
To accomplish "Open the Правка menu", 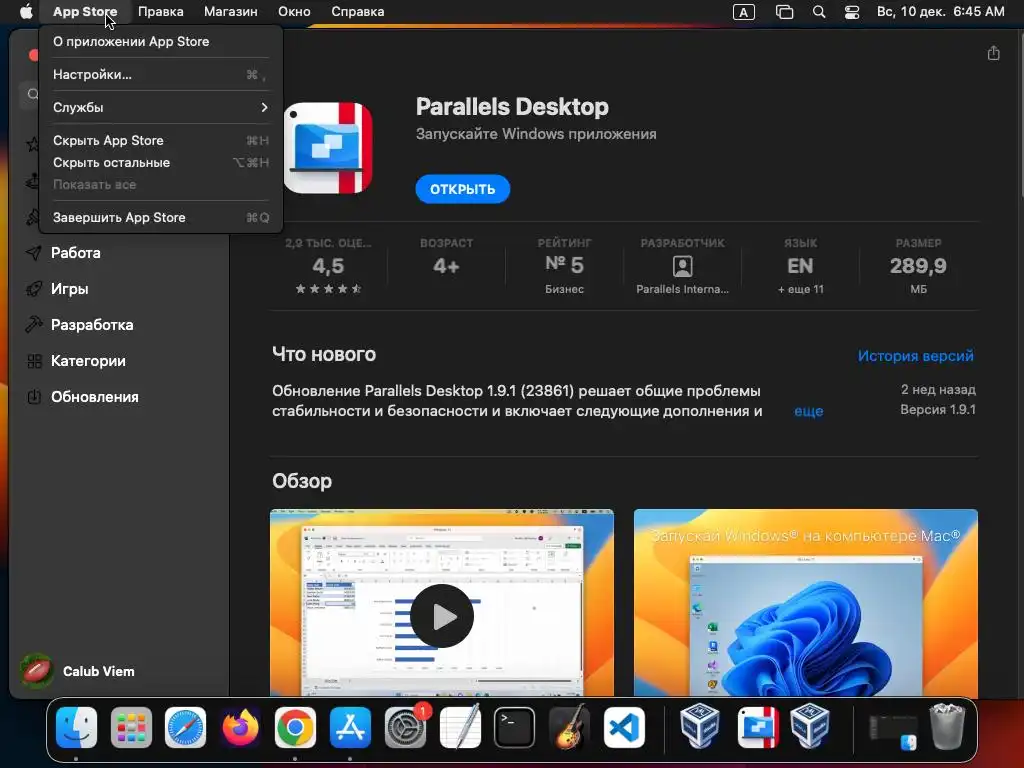I will coord(161,12).
